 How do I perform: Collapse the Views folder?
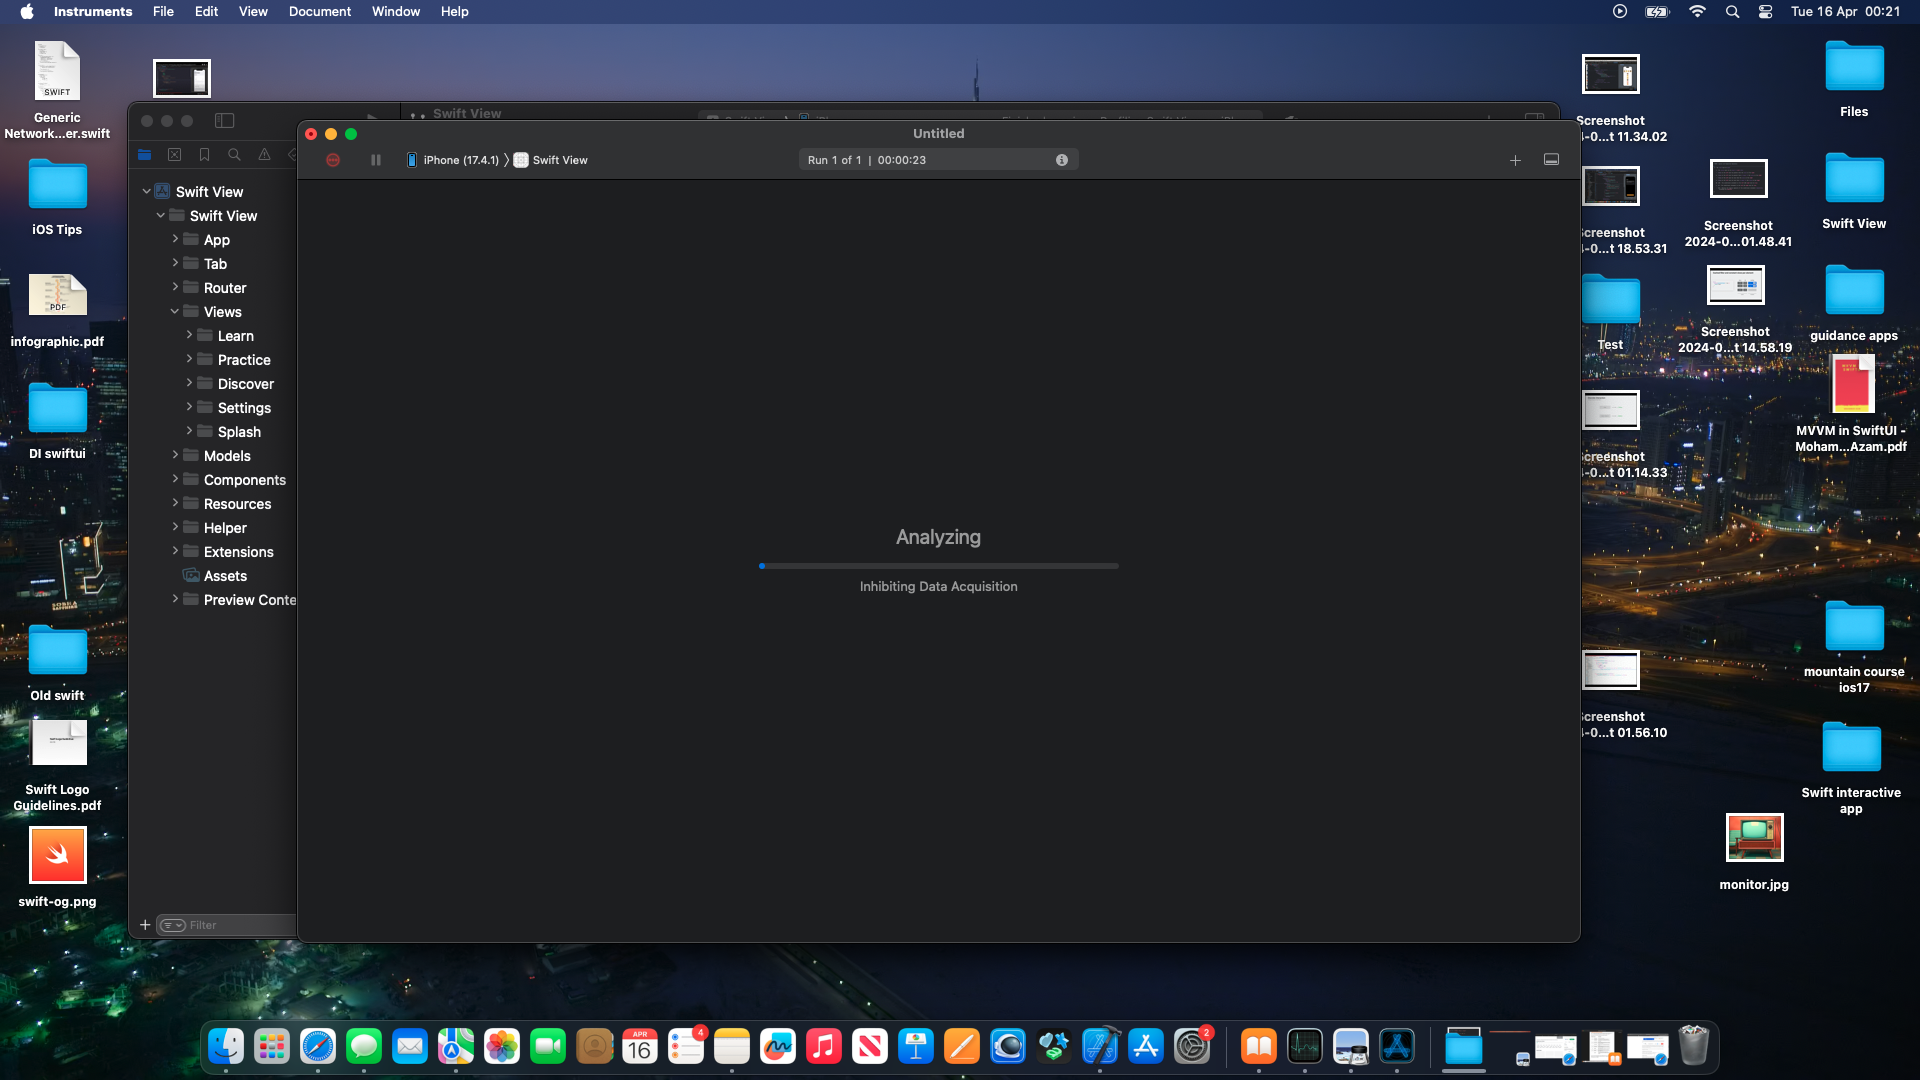click(175, 312)
